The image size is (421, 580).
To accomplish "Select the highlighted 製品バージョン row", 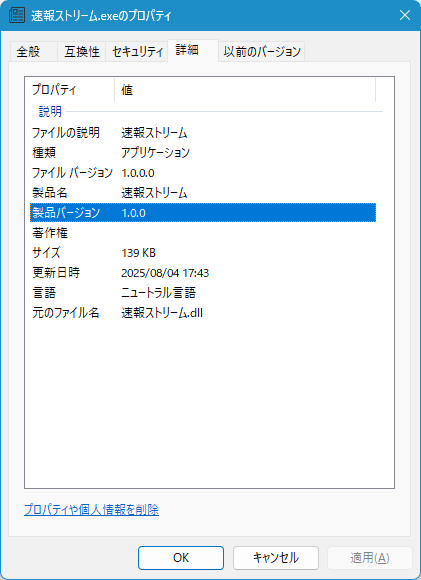I will pos(203,212).
